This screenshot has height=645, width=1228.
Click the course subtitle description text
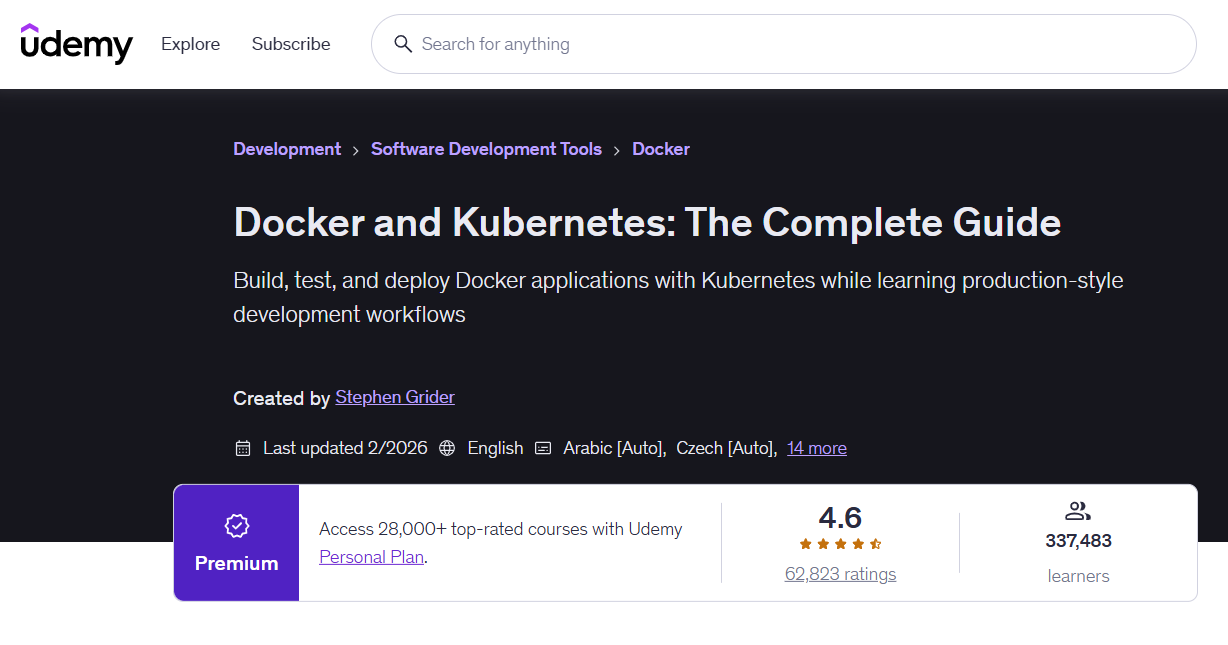tap(678, 297)
